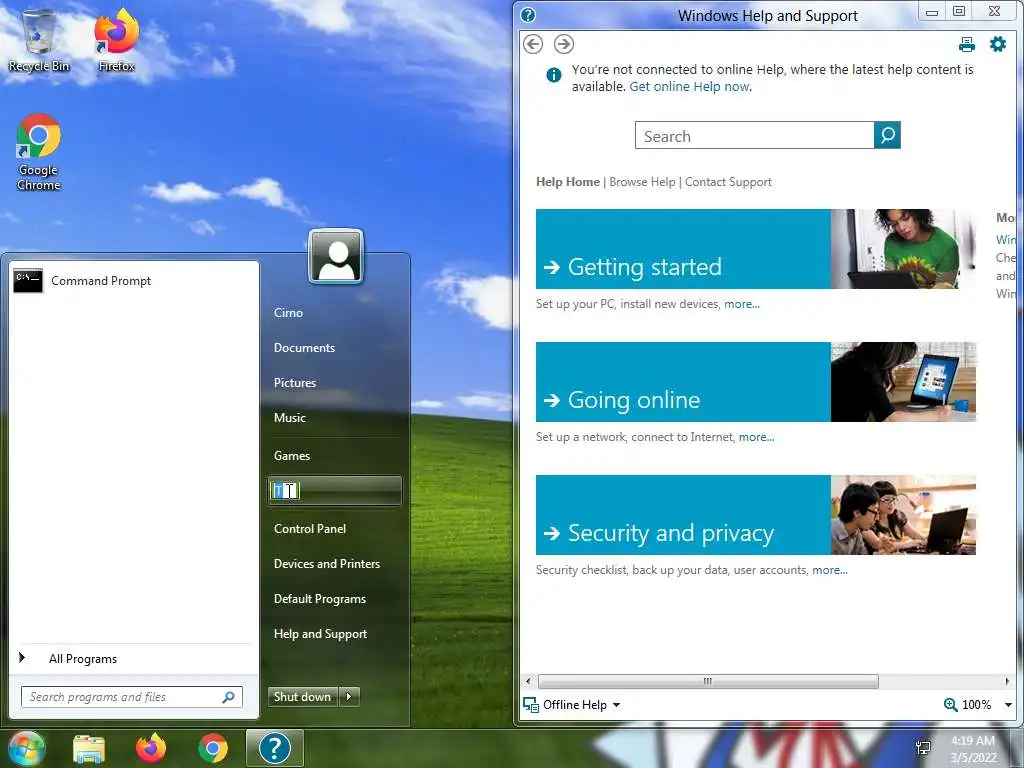The image size is (1024, 768).
Task: Open Default Programs from Start menu
Action: pos(320,599)
